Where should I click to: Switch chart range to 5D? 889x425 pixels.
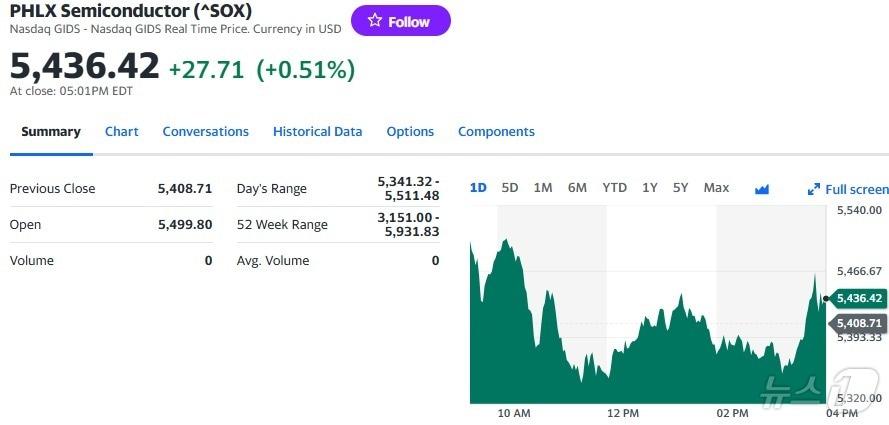[510, 188]
